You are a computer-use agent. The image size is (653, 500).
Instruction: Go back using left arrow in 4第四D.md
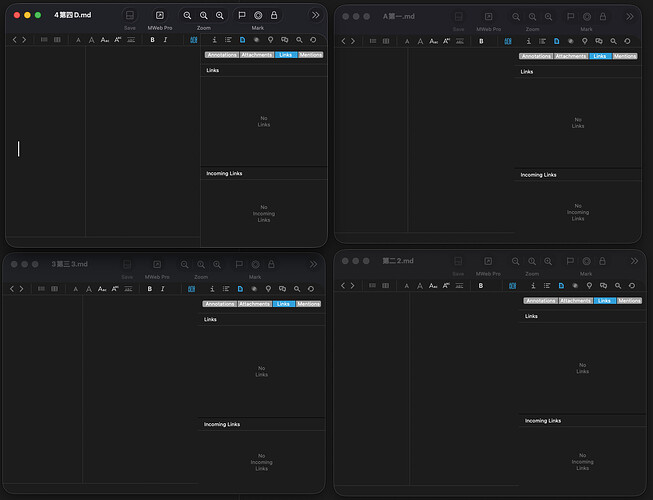[x=13, y=40]
